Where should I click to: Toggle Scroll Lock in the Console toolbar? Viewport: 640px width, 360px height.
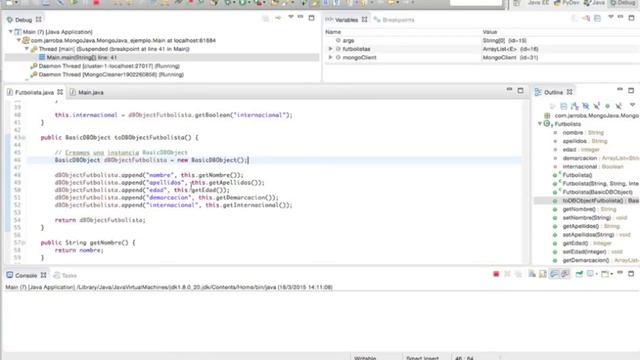tap(542, 274)
